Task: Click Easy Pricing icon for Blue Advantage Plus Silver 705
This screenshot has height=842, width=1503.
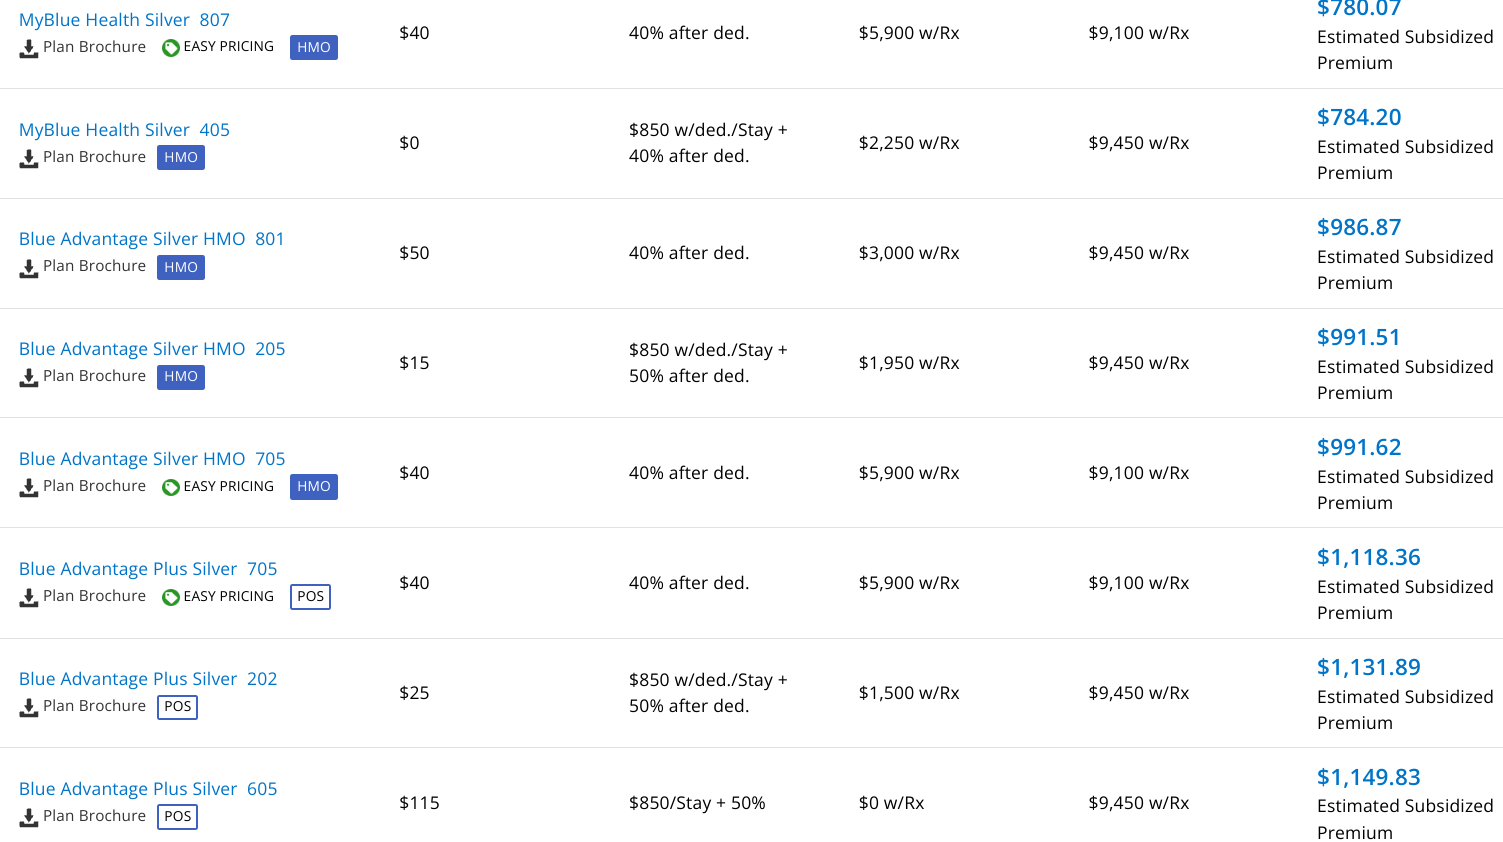Action: (x=171, y=597)
